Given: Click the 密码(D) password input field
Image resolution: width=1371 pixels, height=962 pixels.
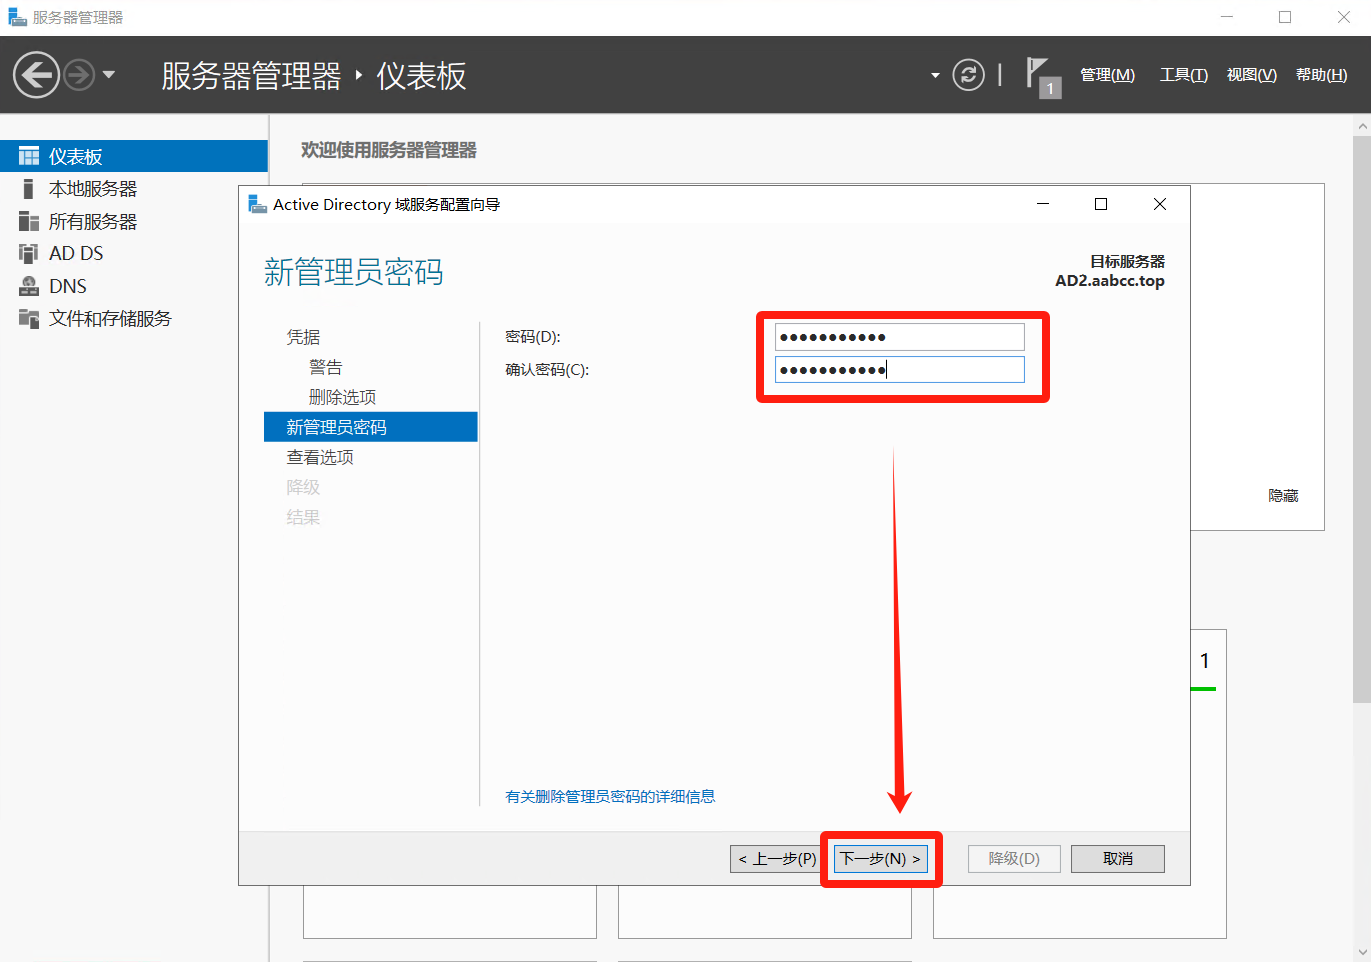Looking at the screenshot, I should [899, 337].
